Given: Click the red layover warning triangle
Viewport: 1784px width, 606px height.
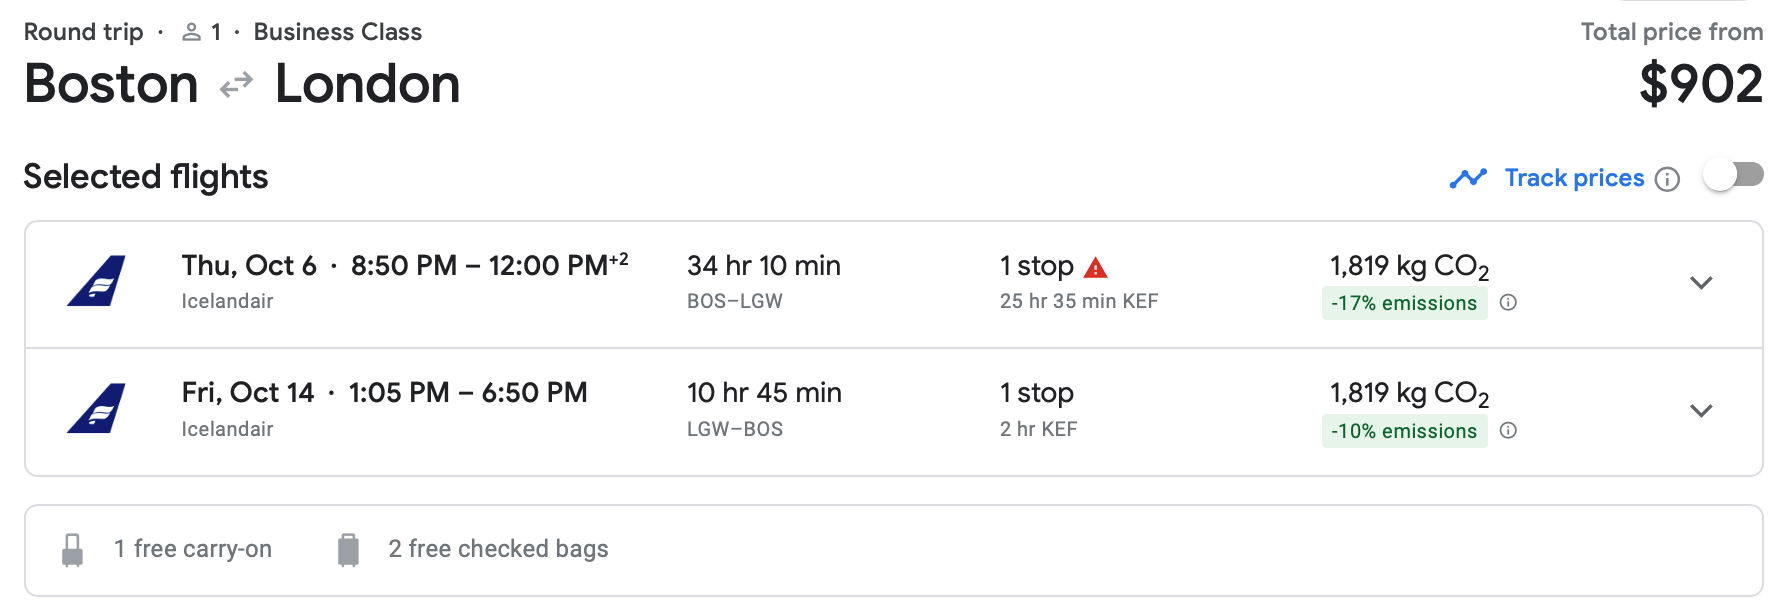Looking at the screenshot, I should click(x=1096, y=268).
